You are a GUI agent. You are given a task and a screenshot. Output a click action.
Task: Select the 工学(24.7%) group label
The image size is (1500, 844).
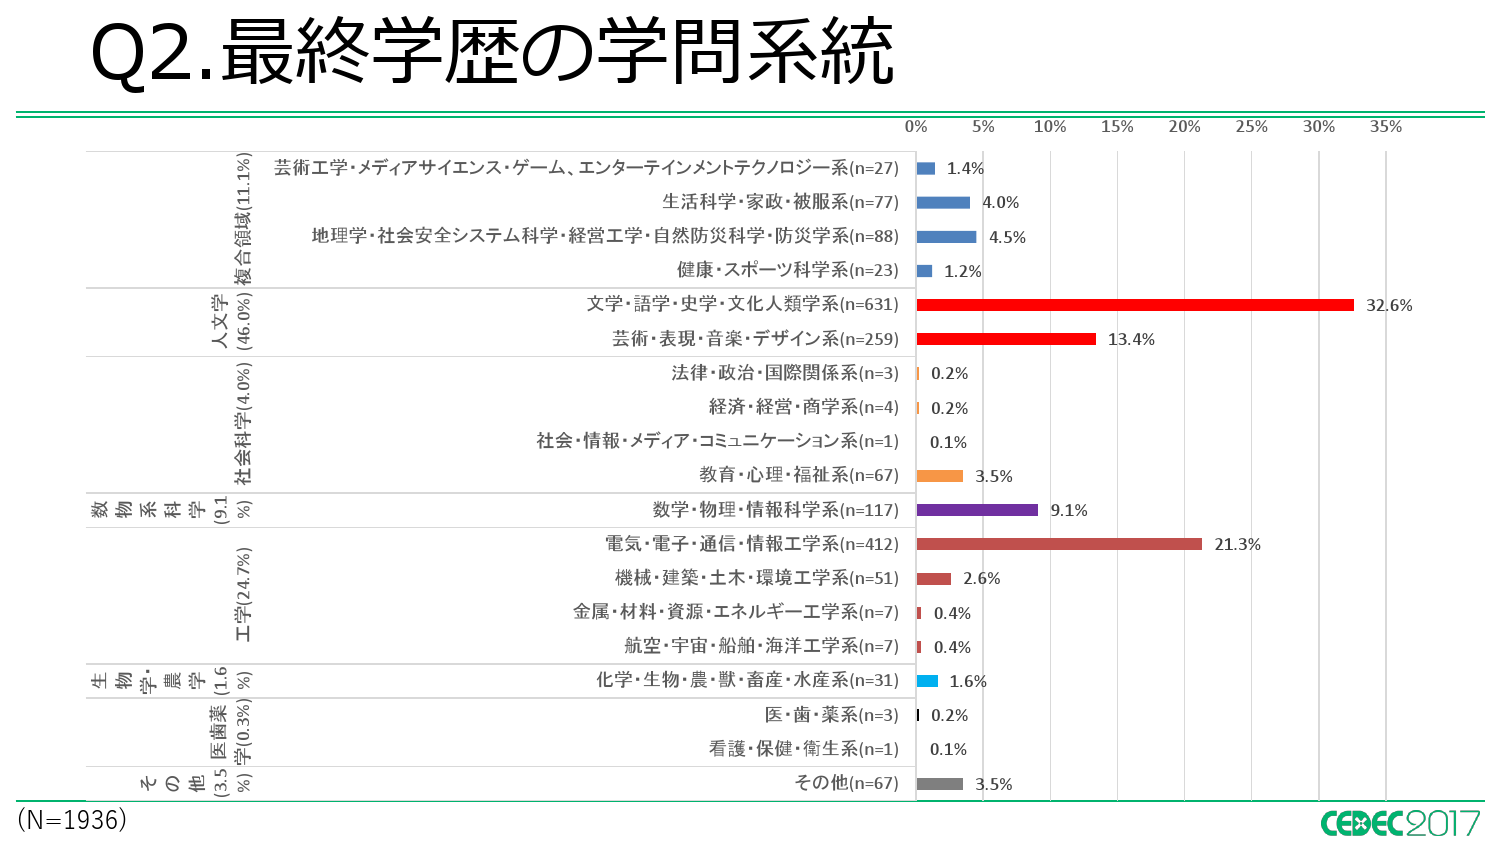[243, 595]
